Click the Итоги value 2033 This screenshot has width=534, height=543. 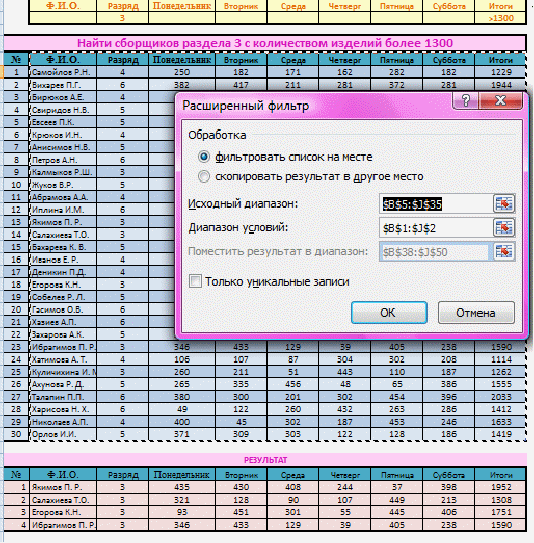(500, 397)
